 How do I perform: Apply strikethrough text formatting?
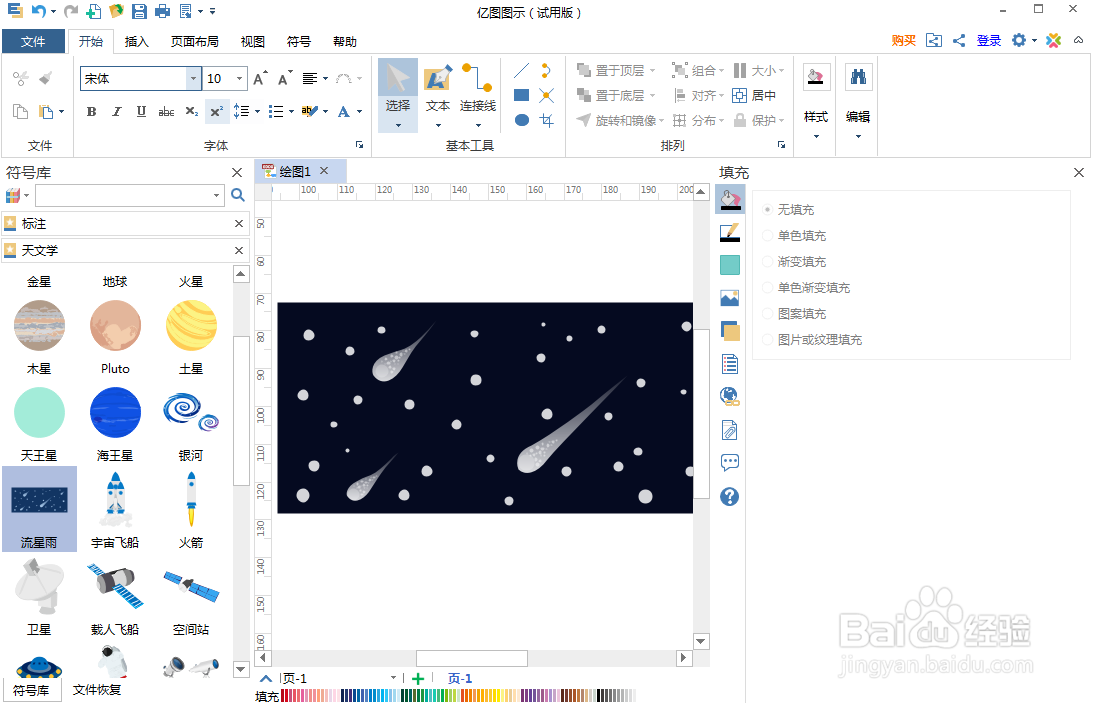(166, 112)
